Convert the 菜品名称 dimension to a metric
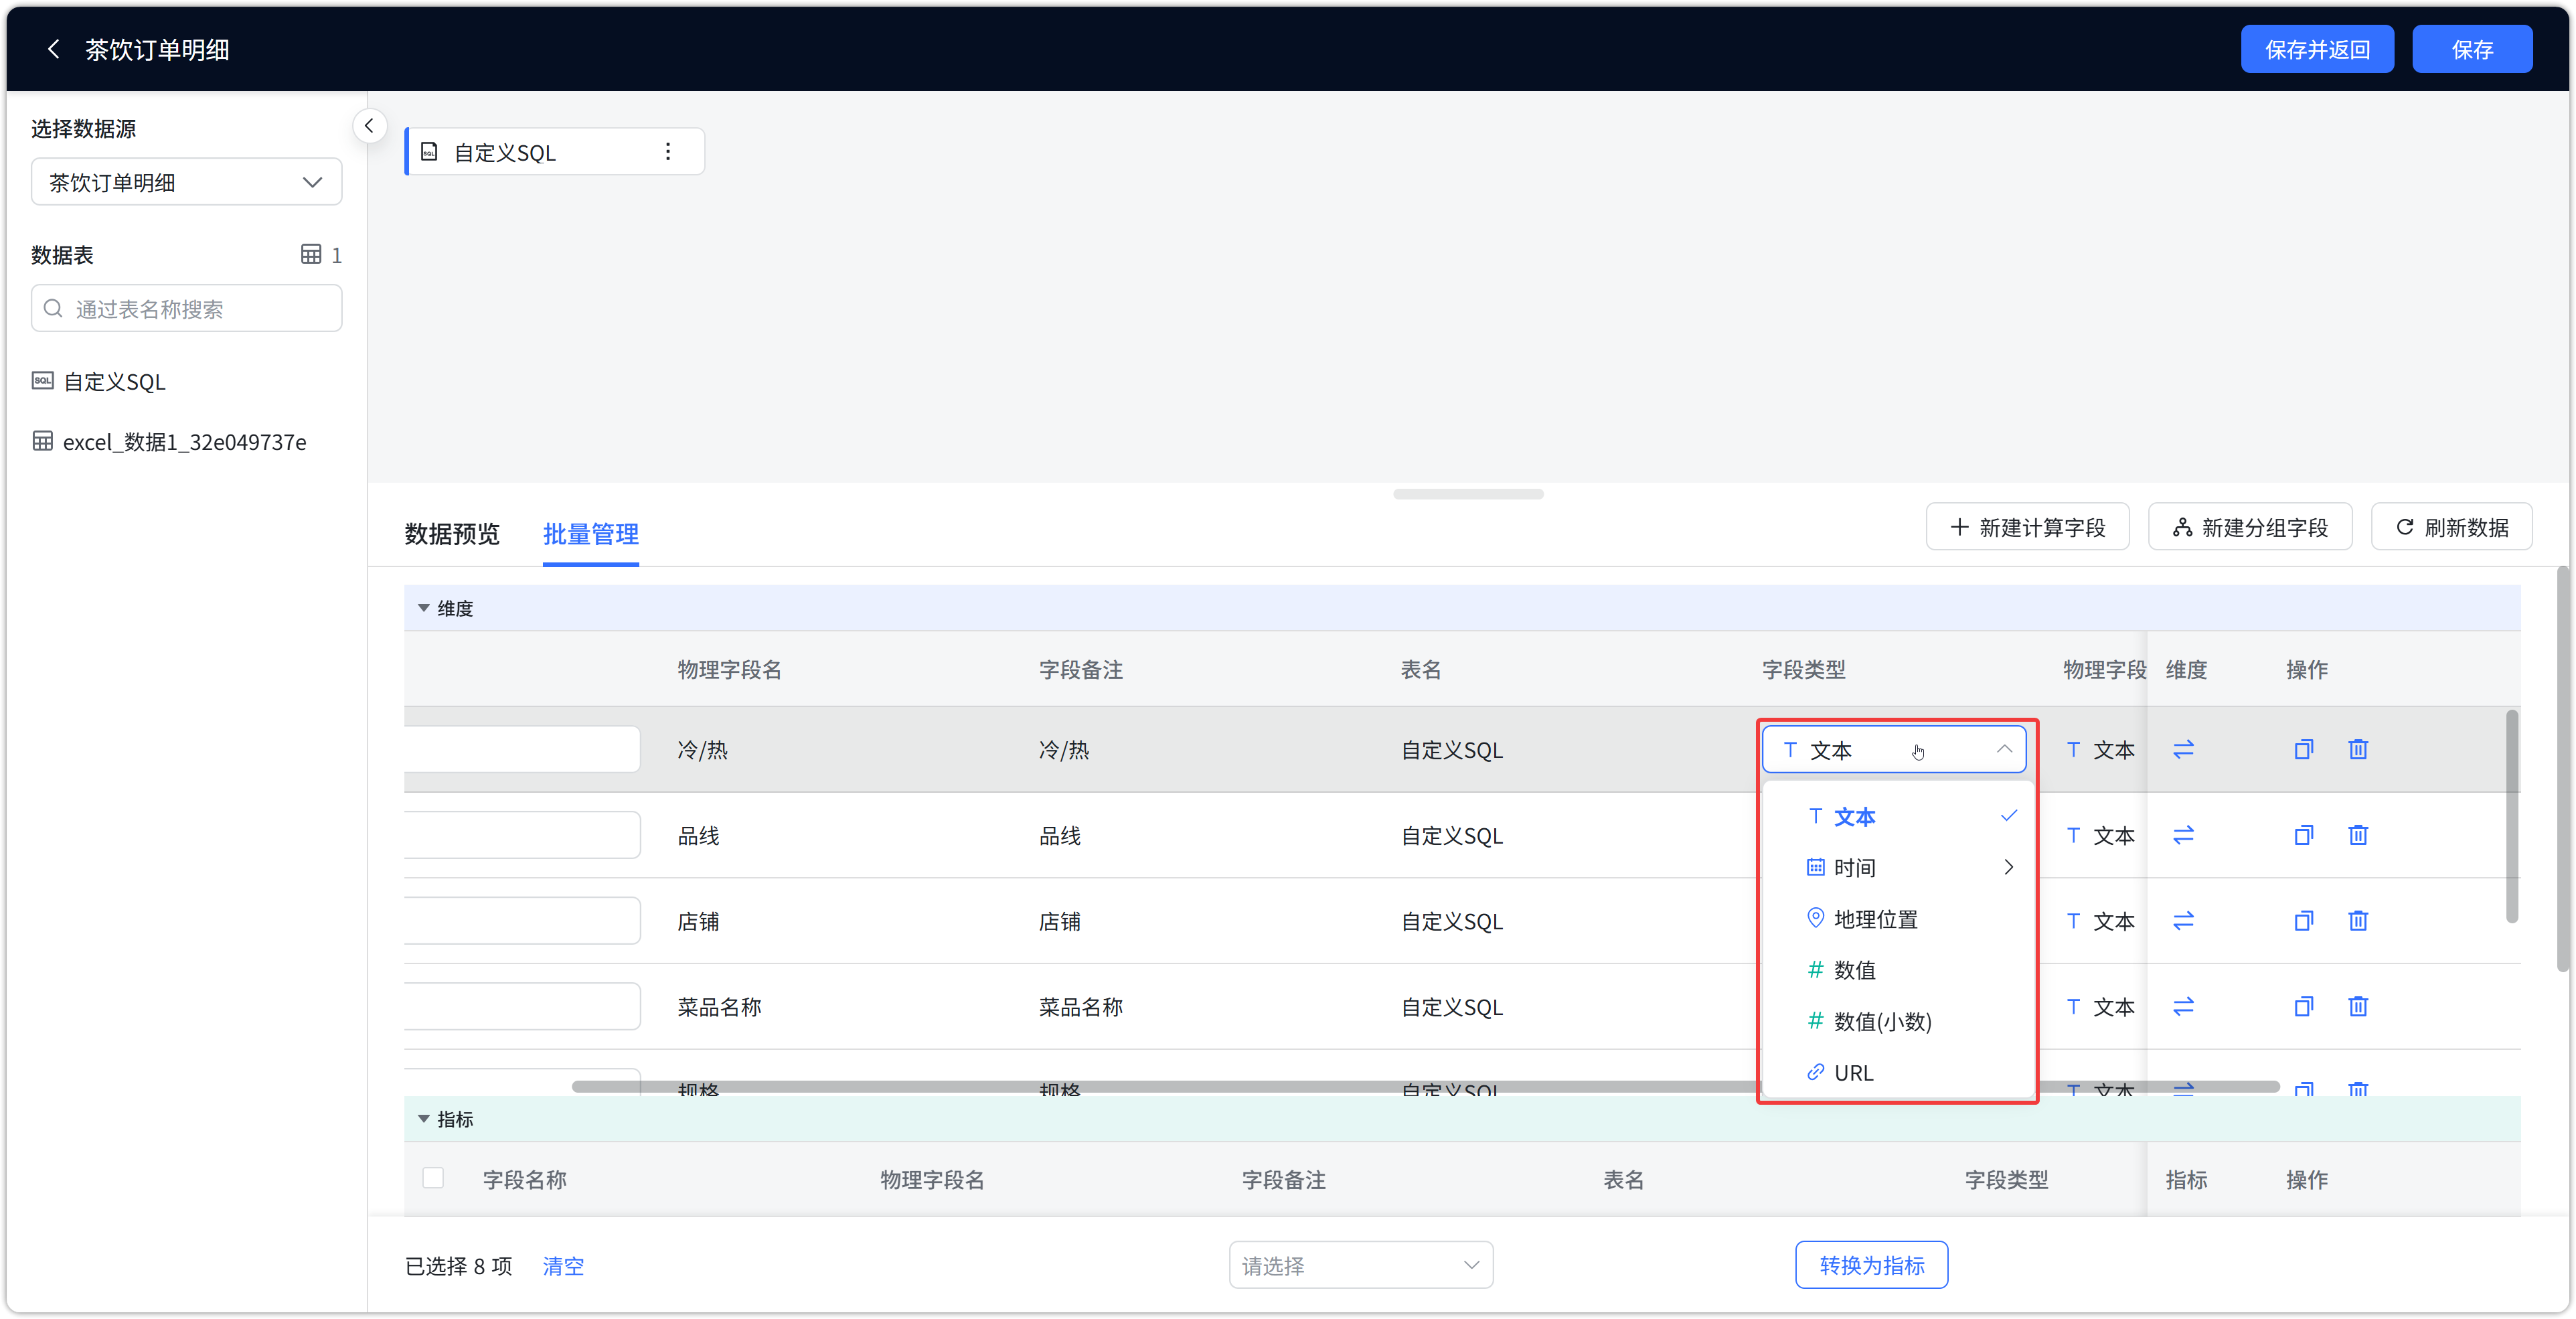The width and height of the screenshot is (2576, 1319). pyautogui.click(x=2183, y=1006)
